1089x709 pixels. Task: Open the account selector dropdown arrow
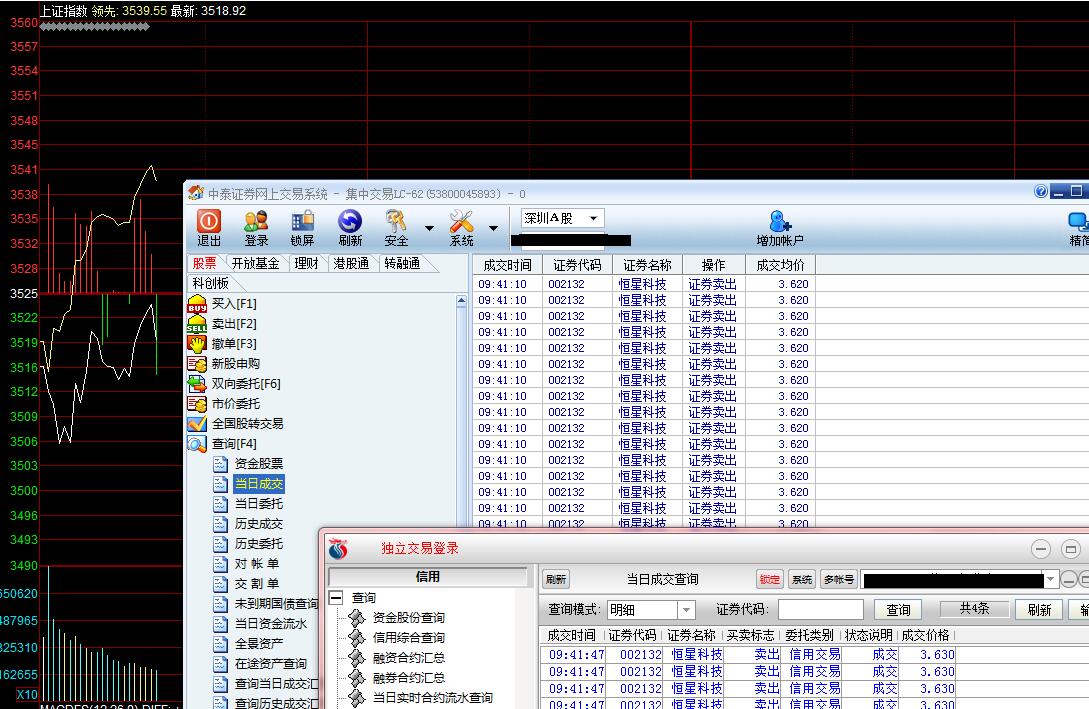(1051, 579)
